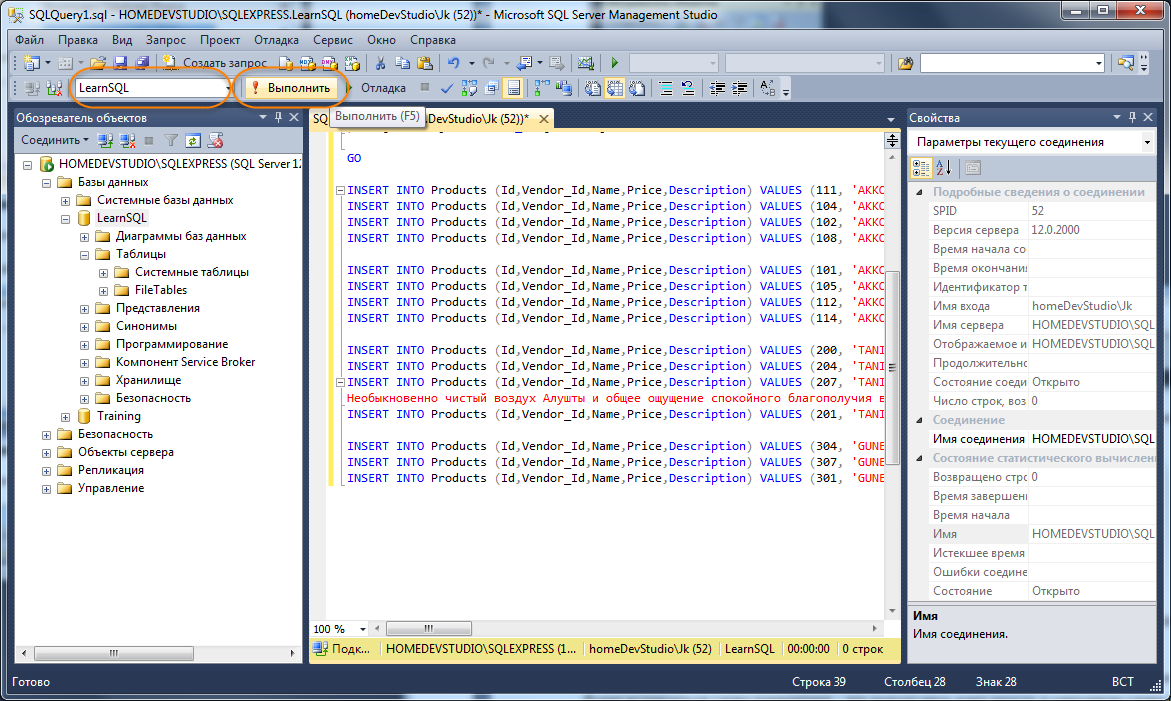Open the Параметры текущего соединения dropdown
Screen dimensions: 1171x701
coord(1148,142)
